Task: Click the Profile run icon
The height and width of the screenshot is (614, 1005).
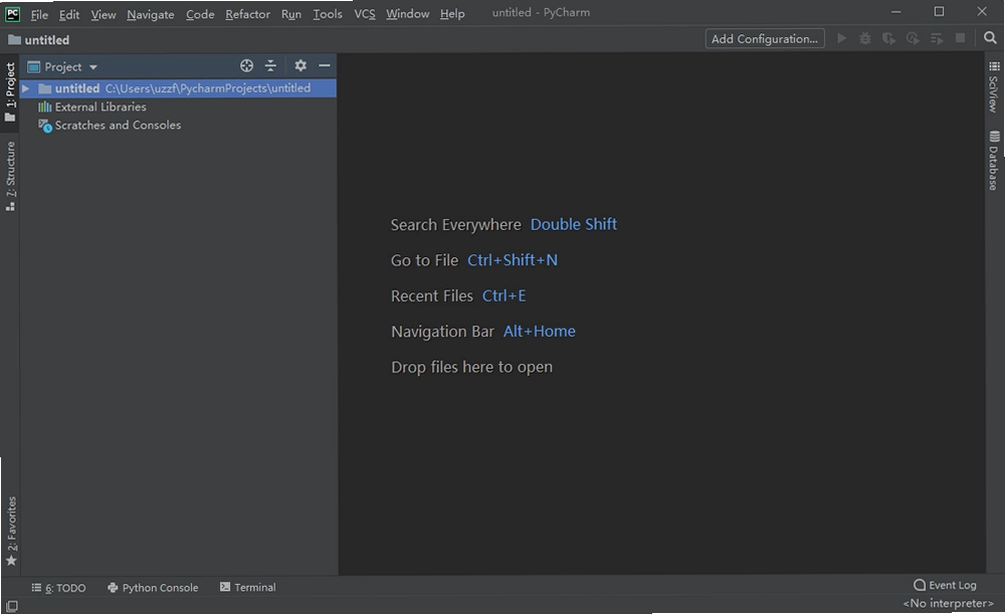Action: pos(913,38)
